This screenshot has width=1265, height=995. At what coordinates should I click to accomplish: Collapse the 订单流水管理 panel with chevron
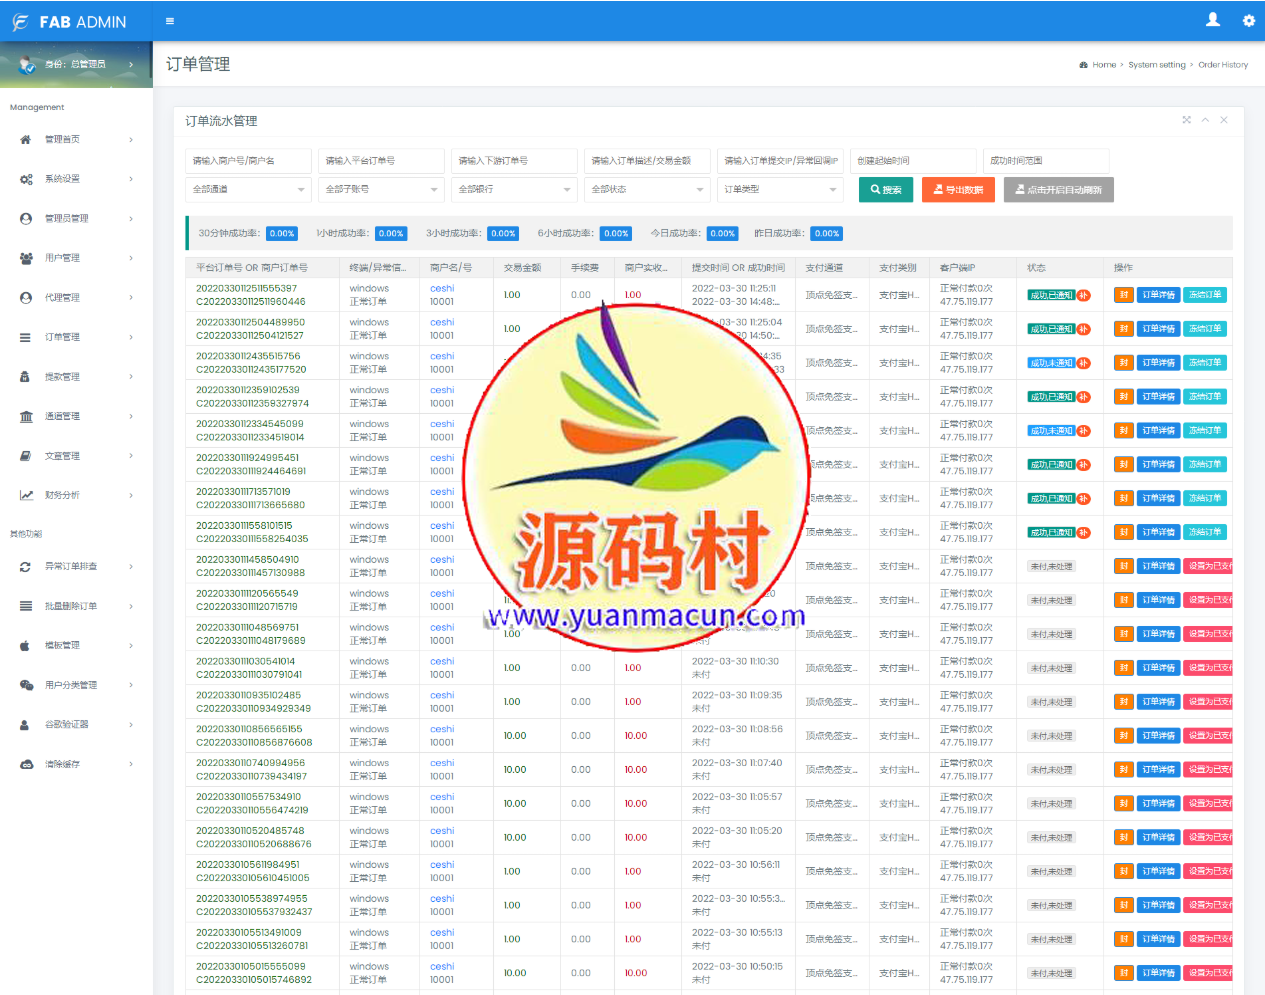point(1205,120)
